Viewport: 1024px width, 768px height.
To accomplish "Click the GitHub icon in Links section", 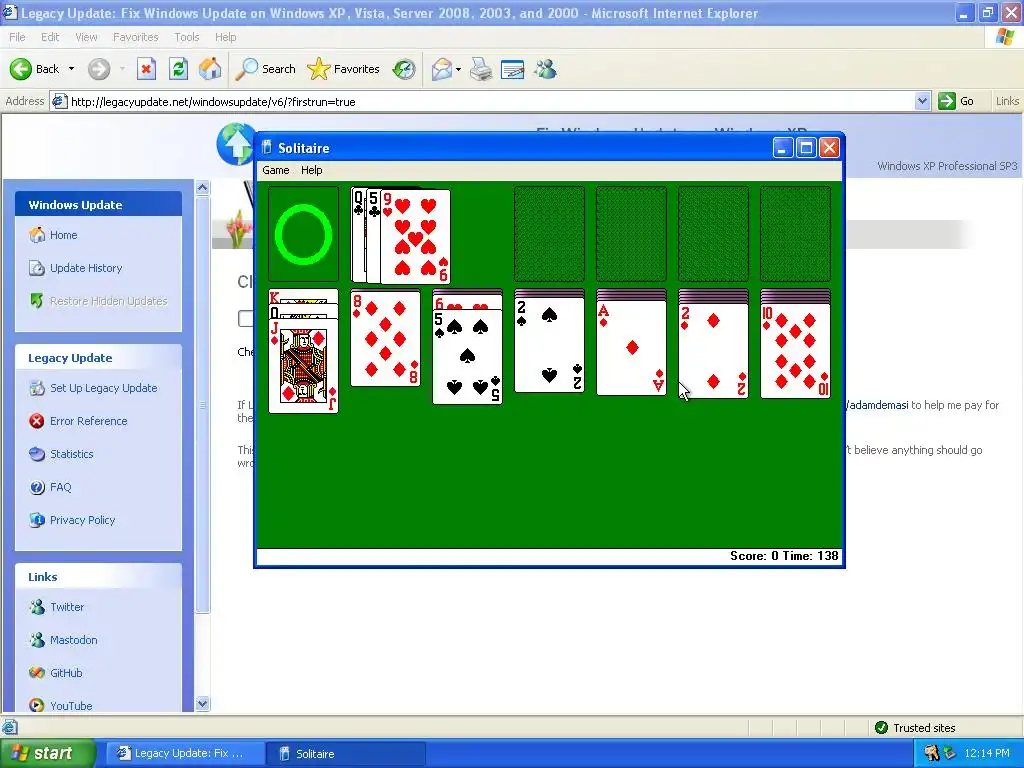I will click(37, 673).
